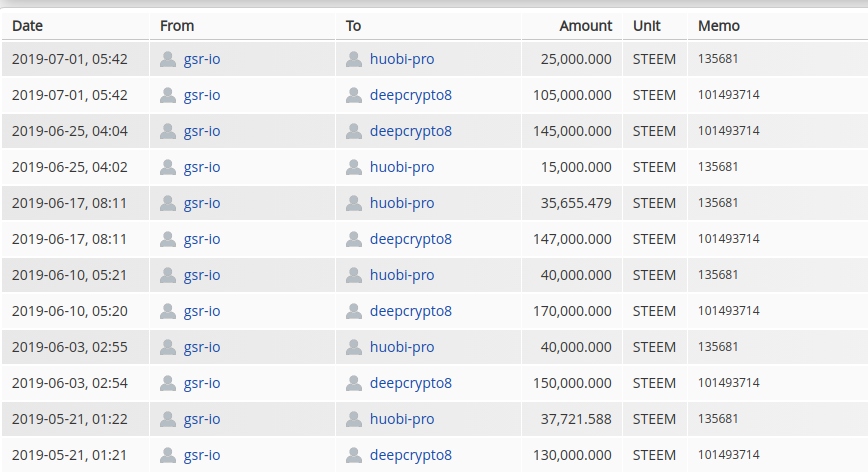Open the gsr-io link in the 2019-06-03, 02:55 row
The width and height of the screenshot is (868, 474).
click(x=202, y=347)
